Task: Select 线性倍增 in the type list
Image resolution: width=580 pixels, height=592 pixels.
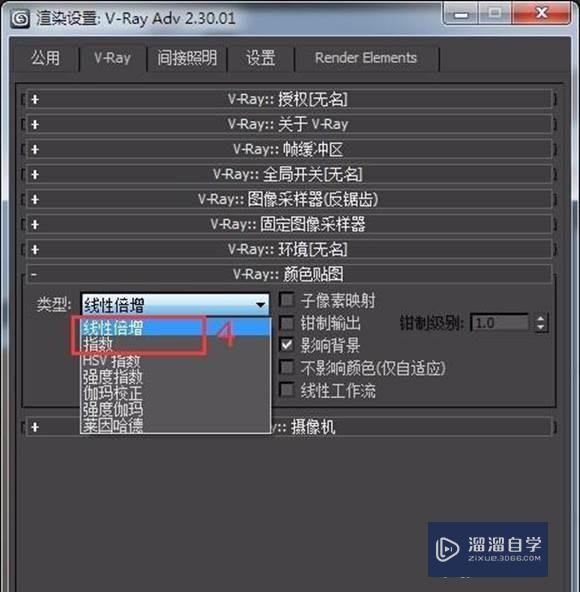Action: coord(175,327)
